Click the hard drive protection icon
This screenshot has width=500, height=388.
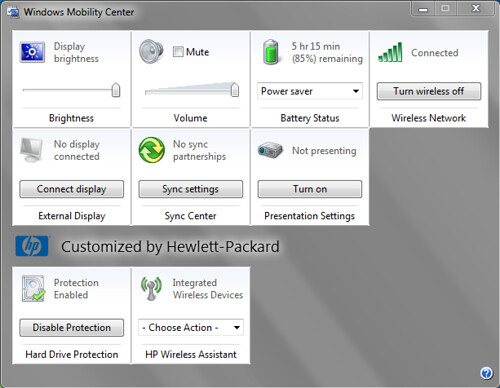(x=33, y=289)
